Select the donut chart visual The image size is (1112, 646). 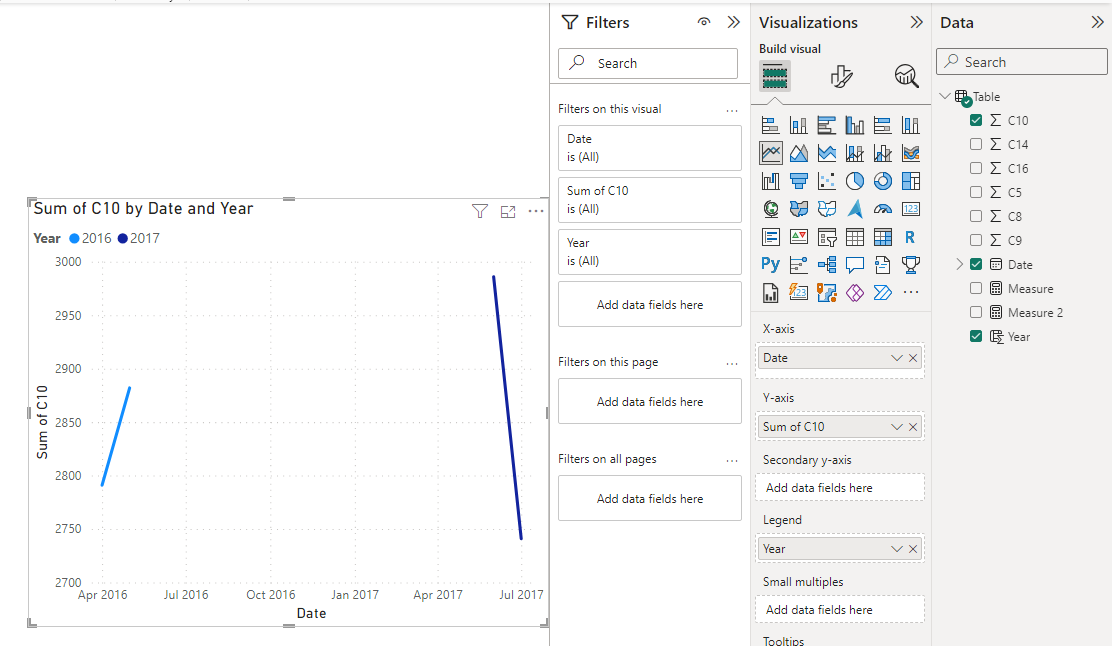coord(882,182)
